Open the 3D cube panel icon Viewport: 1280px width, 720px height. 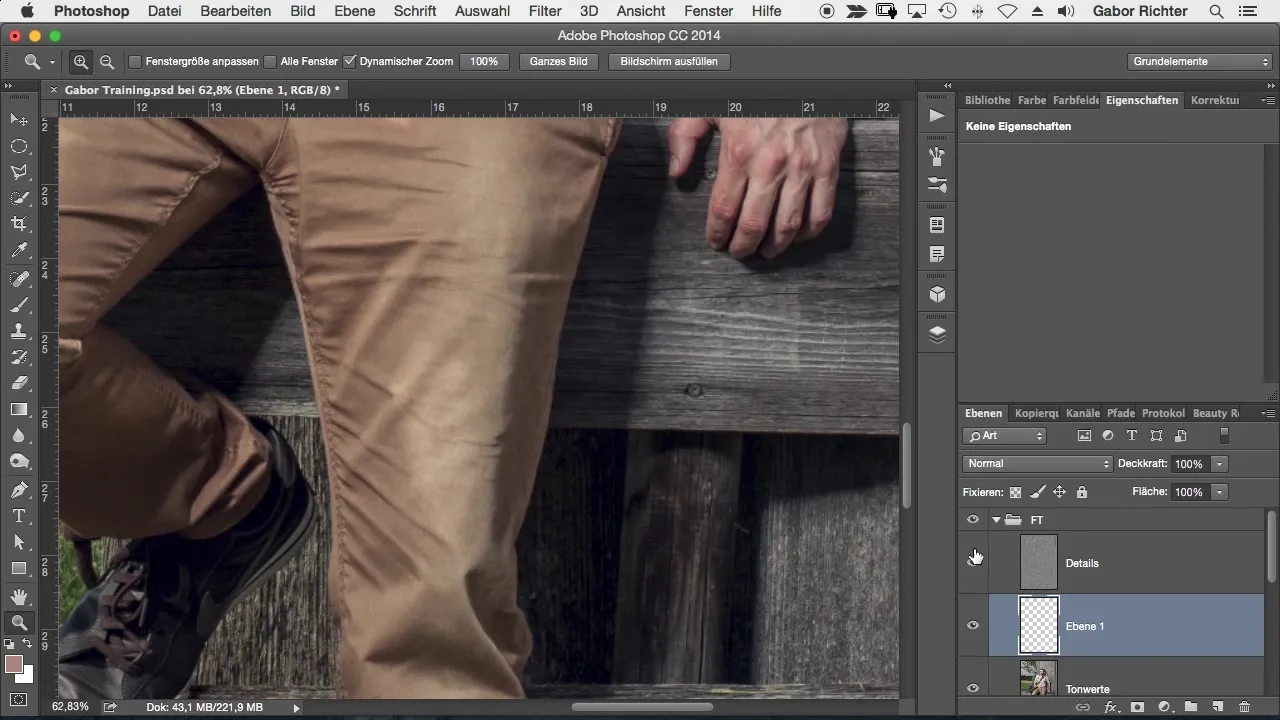click(937, 294)
